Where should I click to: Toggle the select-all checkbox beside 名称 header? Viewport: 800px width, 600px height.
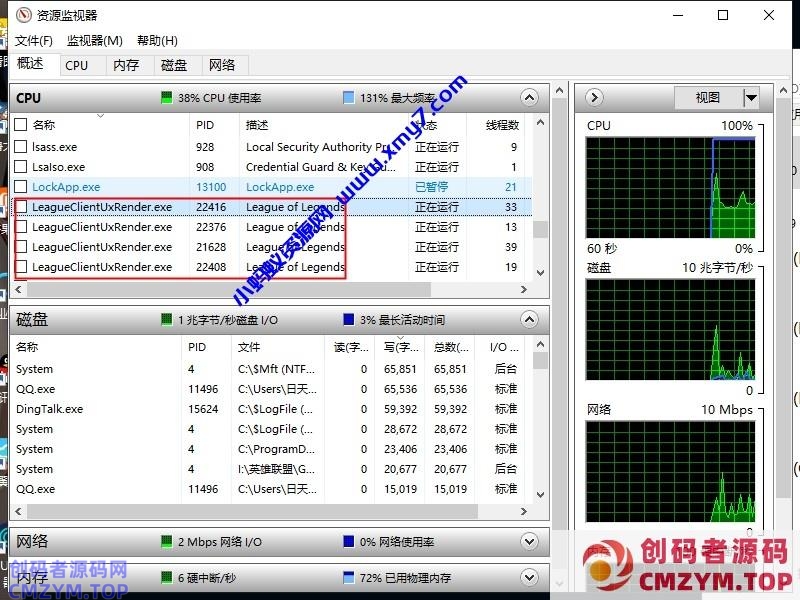point(21,125)
